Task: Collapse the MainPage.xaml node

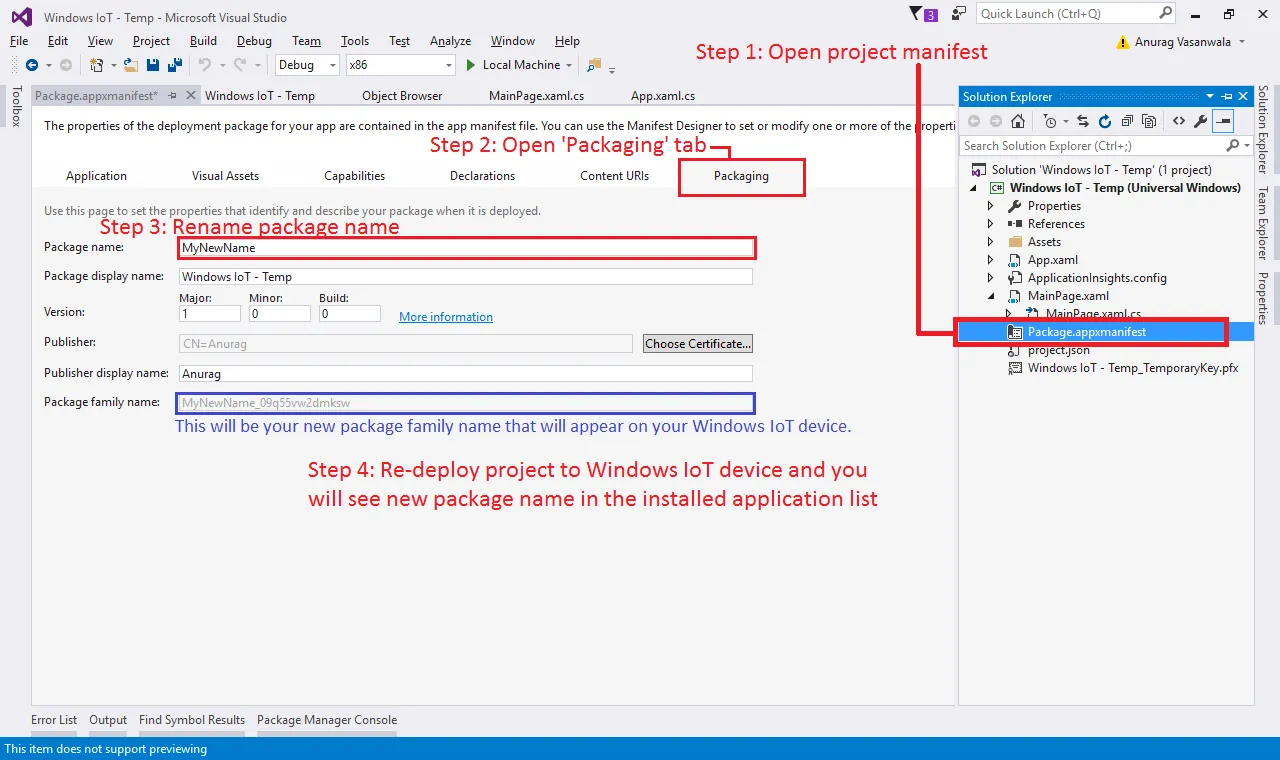Action: coord(991,296)
